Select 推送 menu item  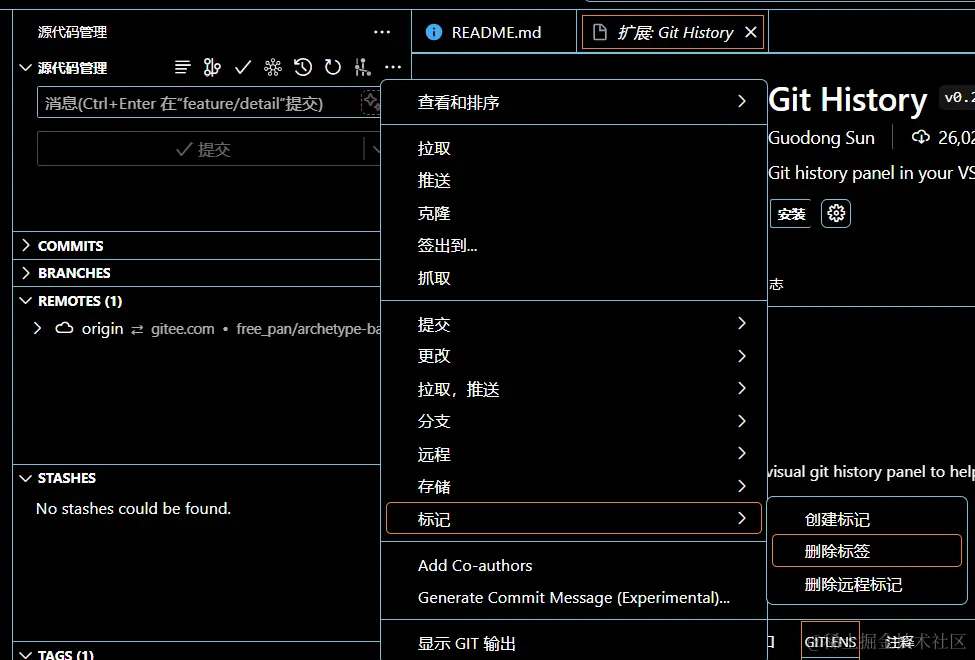pyautogui.click(x=573, y=180)
